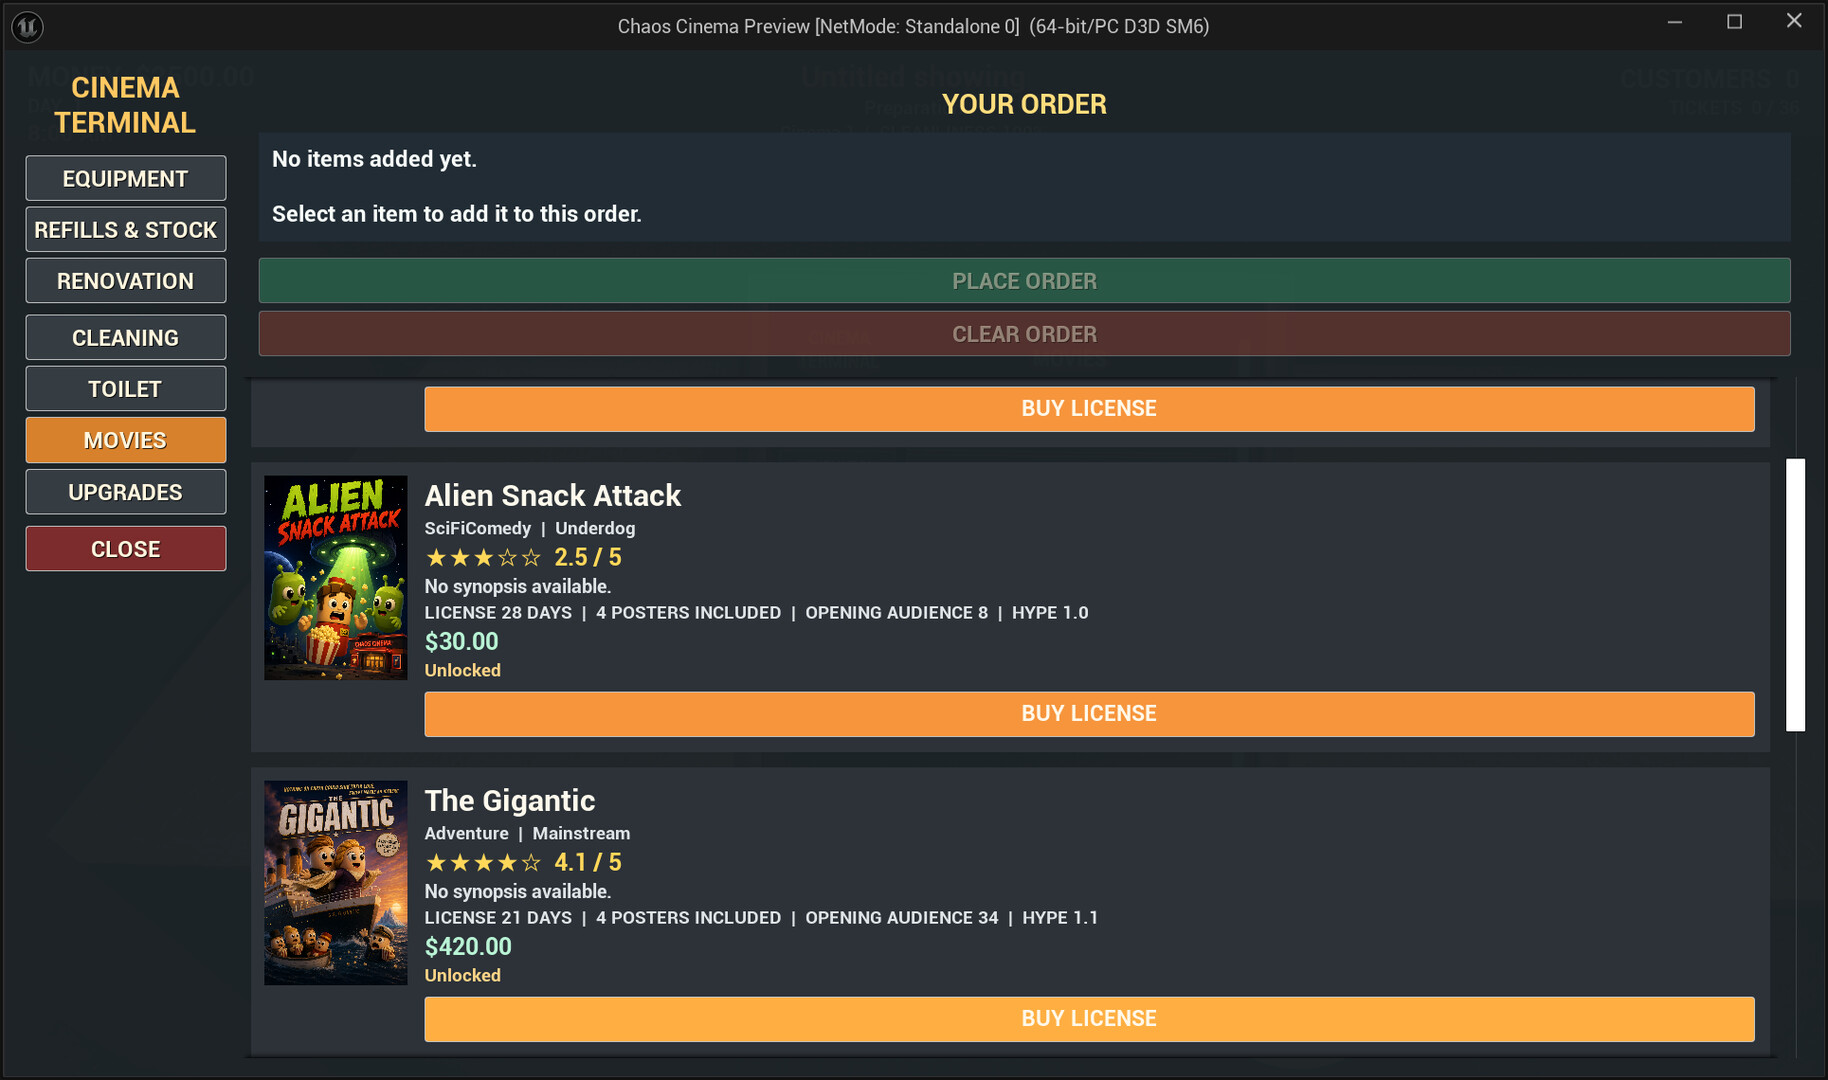Click the Alien Snack Attack poster thumbnail
The width and height of the screenshot is (1828, 1080).
coord(336,578)
